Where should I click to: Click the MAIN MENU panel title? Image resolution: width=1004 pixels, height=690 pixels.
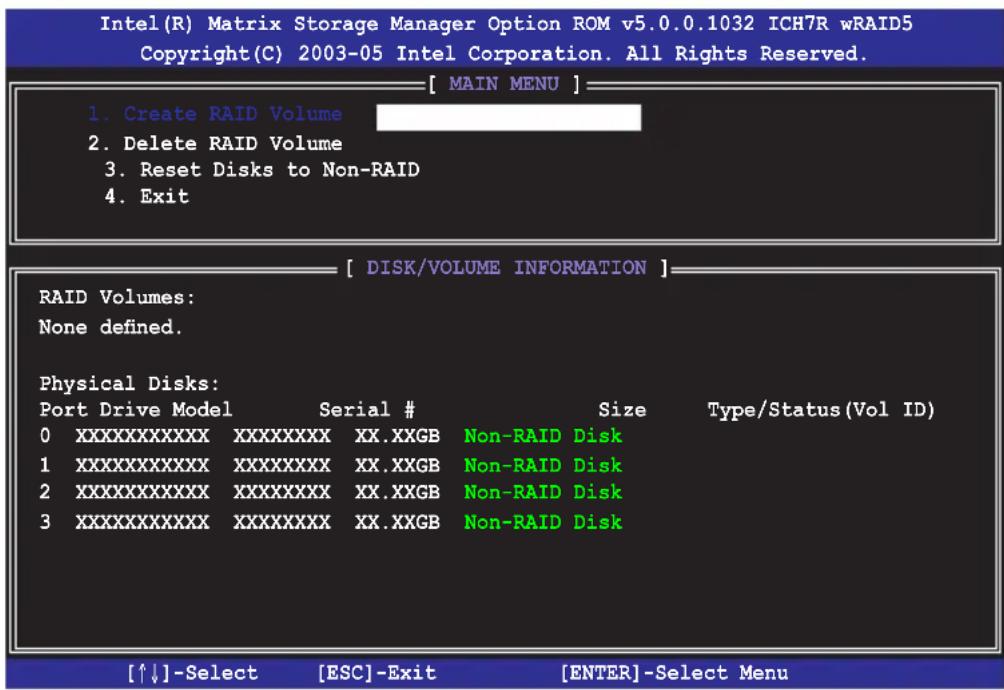click(504, 84)
